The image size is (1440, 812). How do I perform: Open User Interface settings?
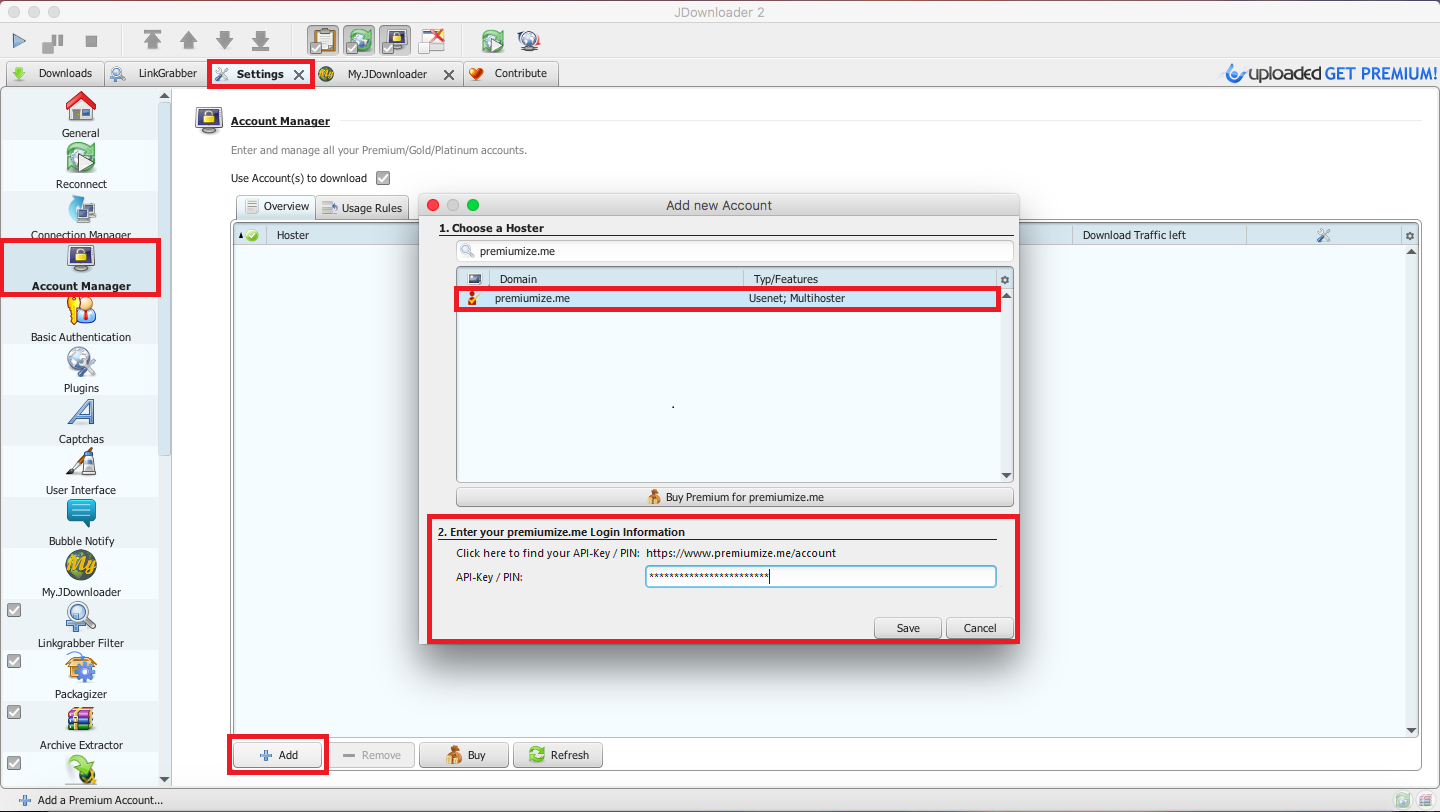pyautogui.click(x=80, y=472)
